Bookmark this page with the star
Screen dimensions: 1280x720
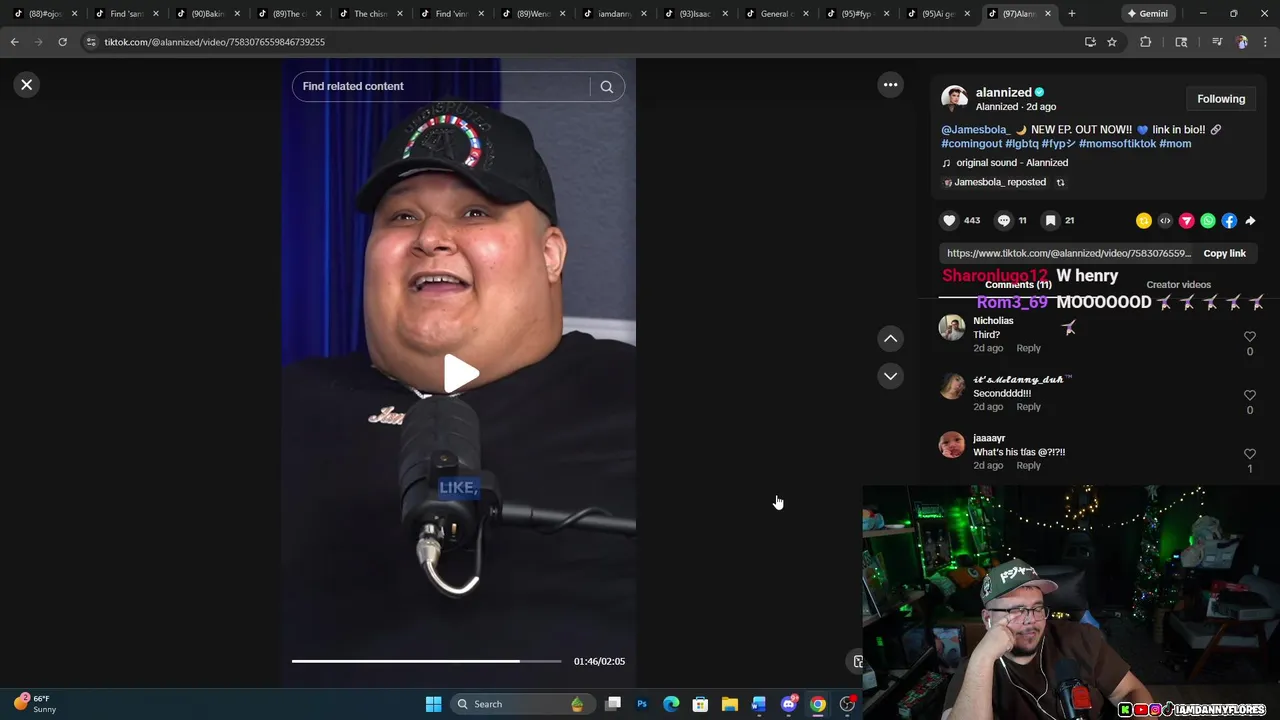click(x=1111, y=42)
